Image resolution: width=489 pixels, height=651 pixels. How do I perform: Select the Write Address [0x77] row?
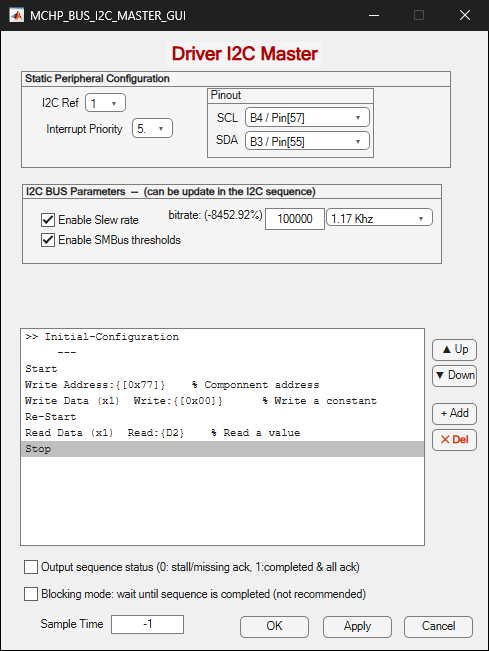coord(222,384)
